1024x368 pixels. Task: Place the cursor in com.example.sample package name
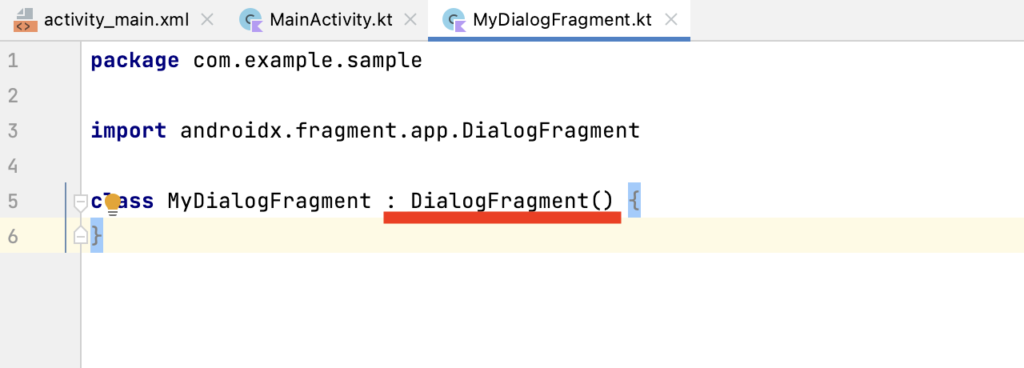[x=308, y=61]
